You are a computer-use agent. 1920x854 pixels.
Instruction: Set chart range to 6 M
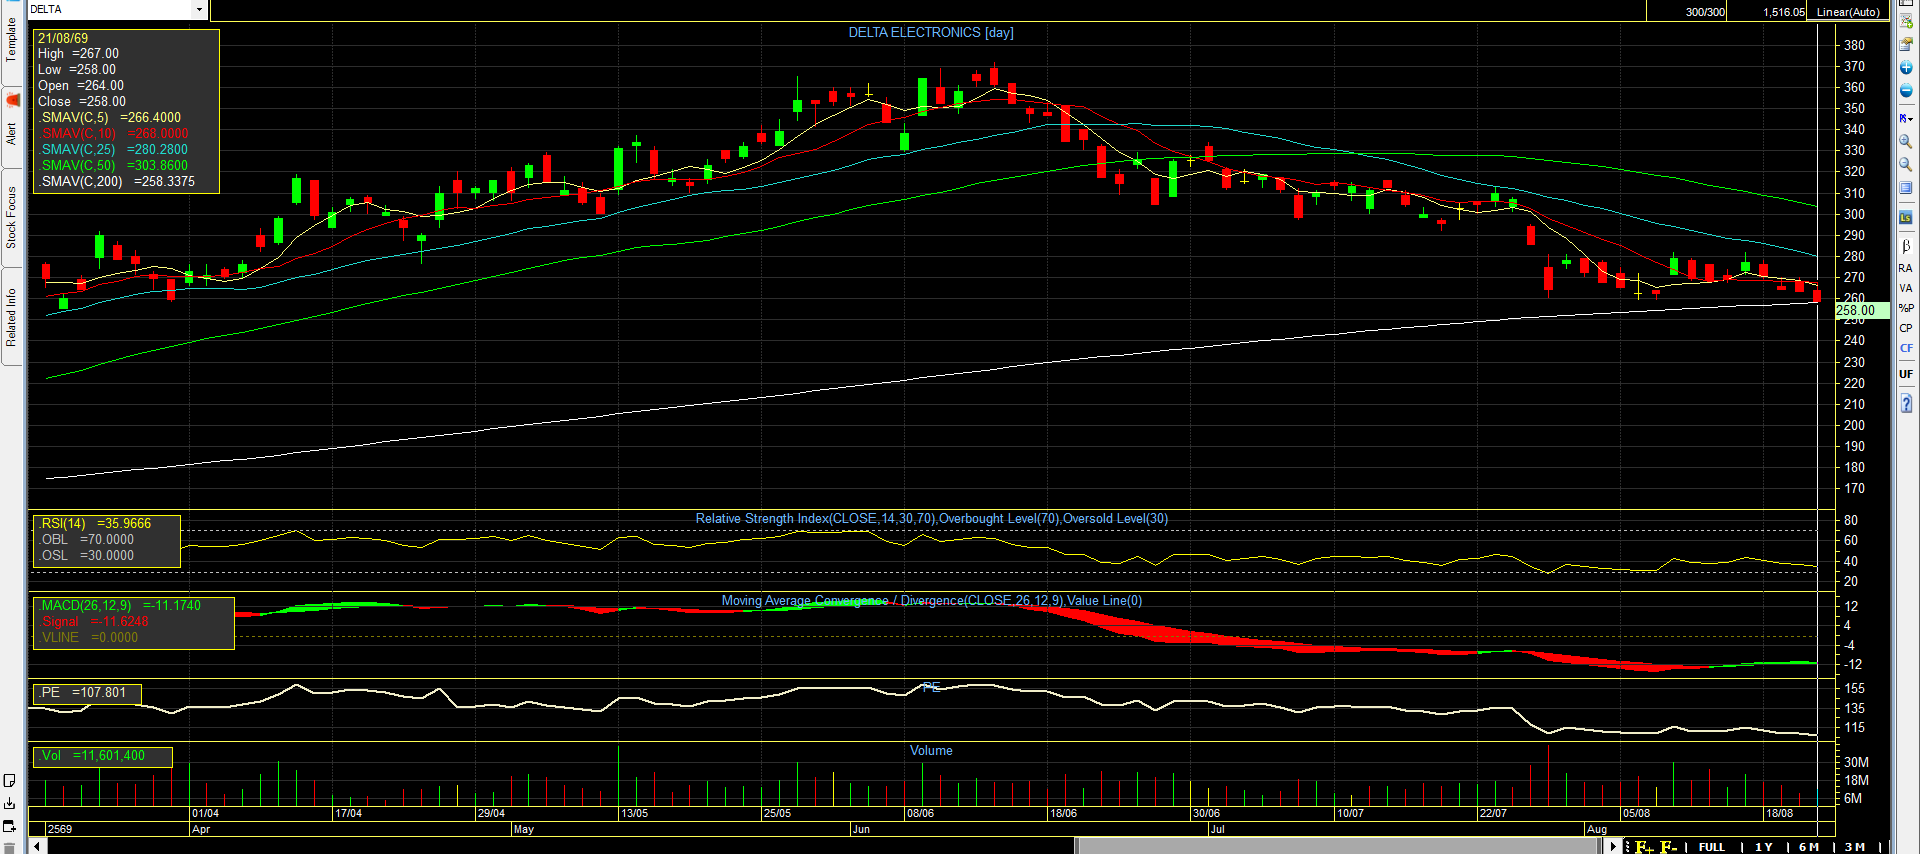[x=1809, y=847]
